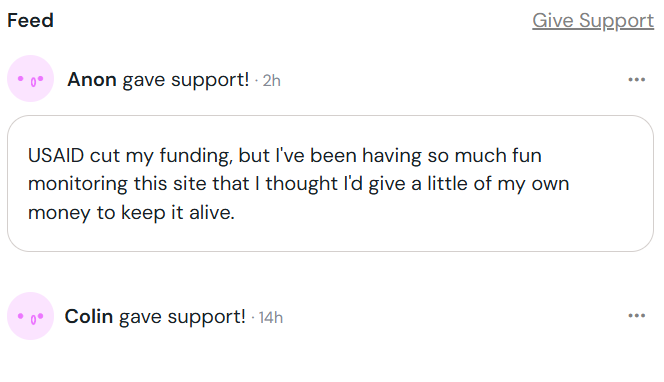
Task: Click the word 'alive' ending the message
Action: click(212, 212)
